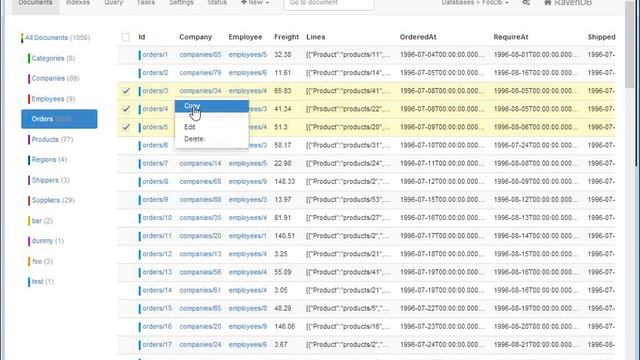This screenshot has height=360, width=640.
Task: Uncheck the orders/3 row checkbox
Action: click(x=126, y=91)
